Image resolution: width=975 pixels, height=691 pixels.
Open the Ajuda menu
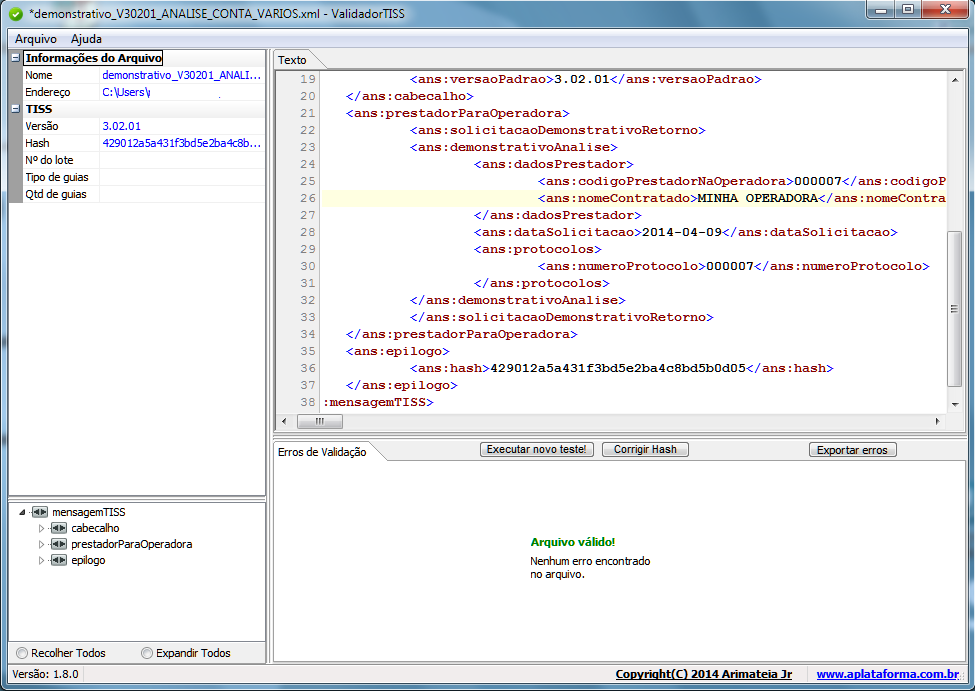pos(86,39)
